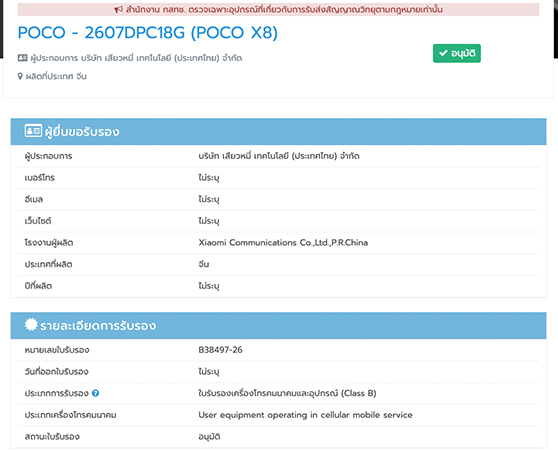Select the สถานะใบรับรอง row label
Viewport: 558px width, 450px height.
coord(52,437)
